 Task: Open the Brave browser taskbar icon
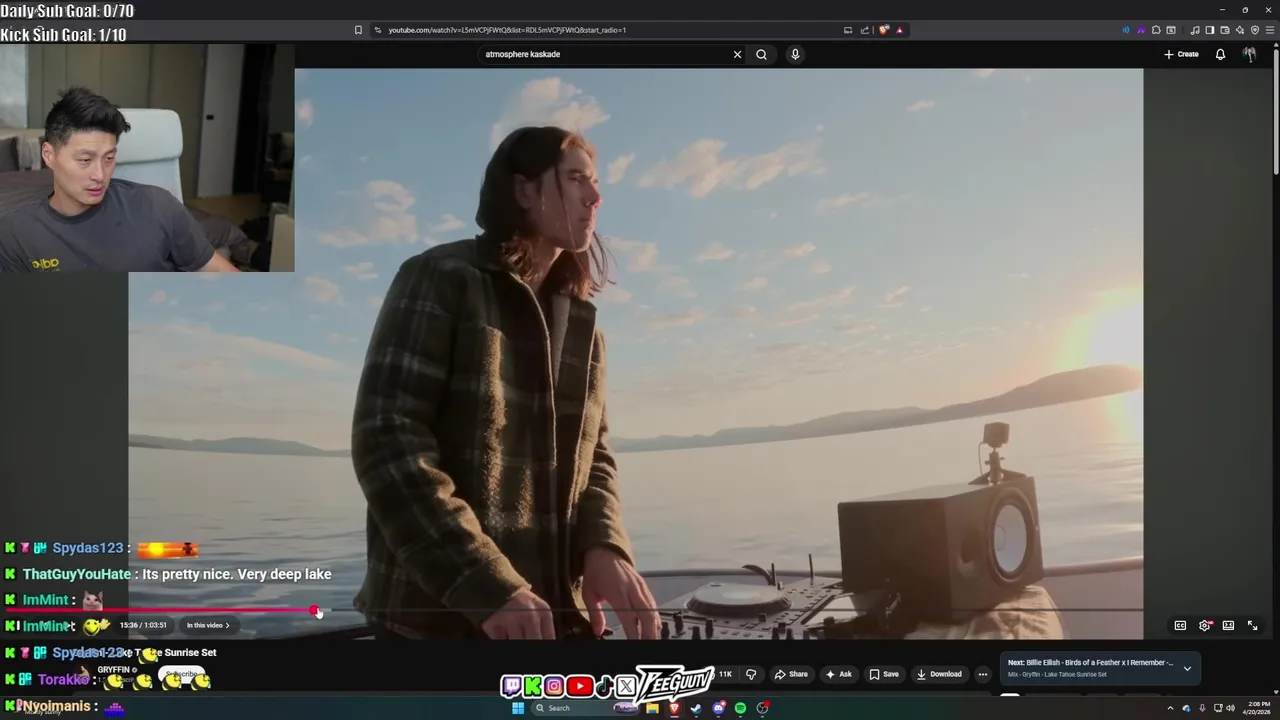pos(674,708)
